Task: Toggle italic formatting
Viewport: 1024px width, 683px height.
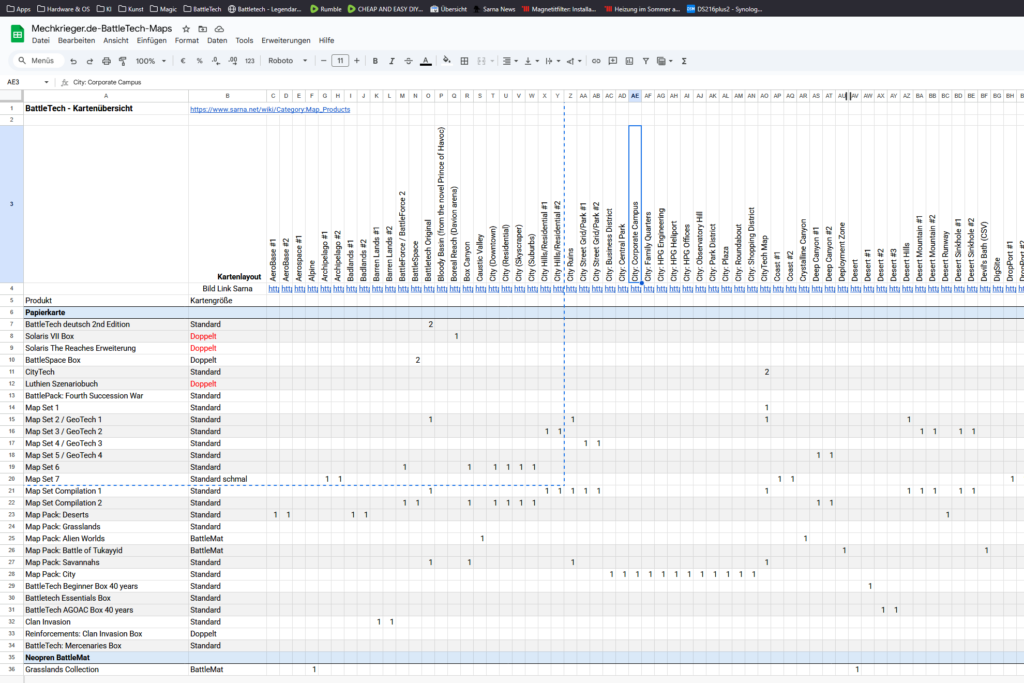Action: point(392,61)
